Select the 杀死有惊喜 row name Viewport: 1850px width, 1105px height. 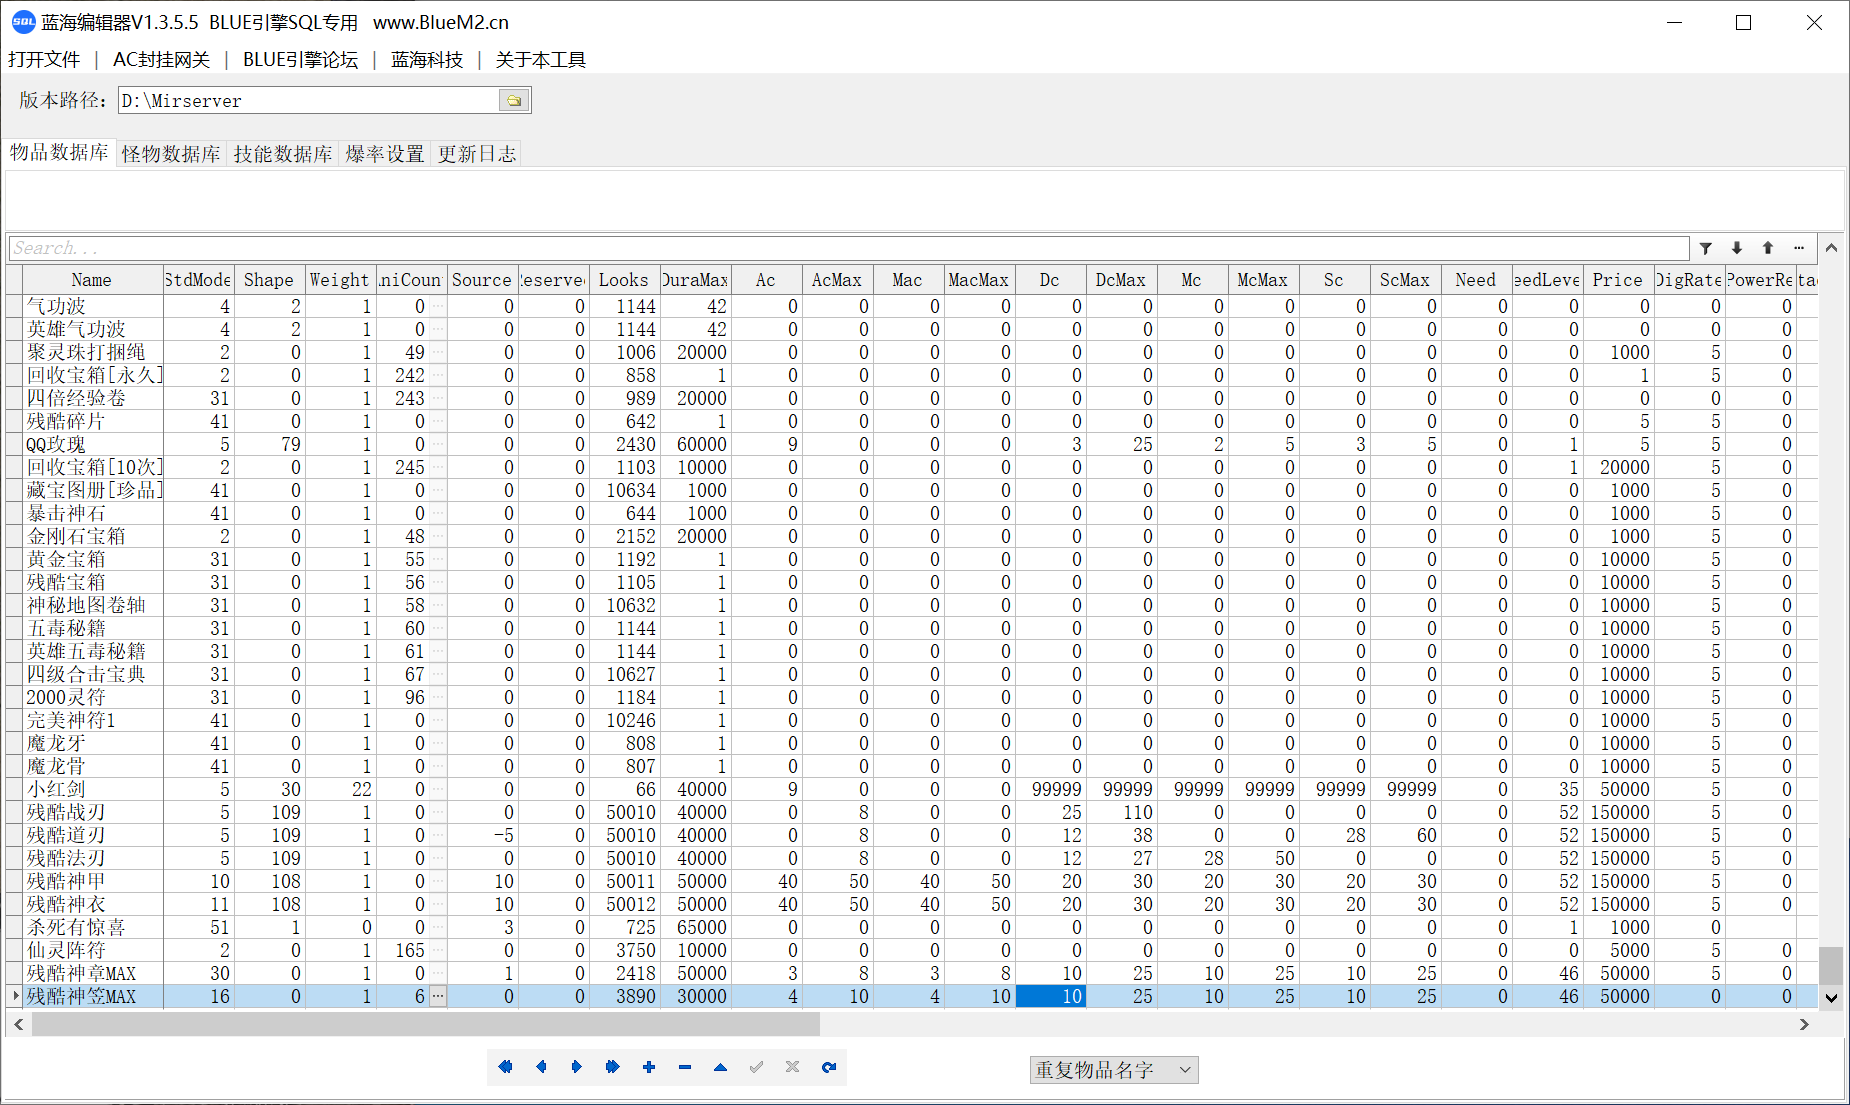75,927
